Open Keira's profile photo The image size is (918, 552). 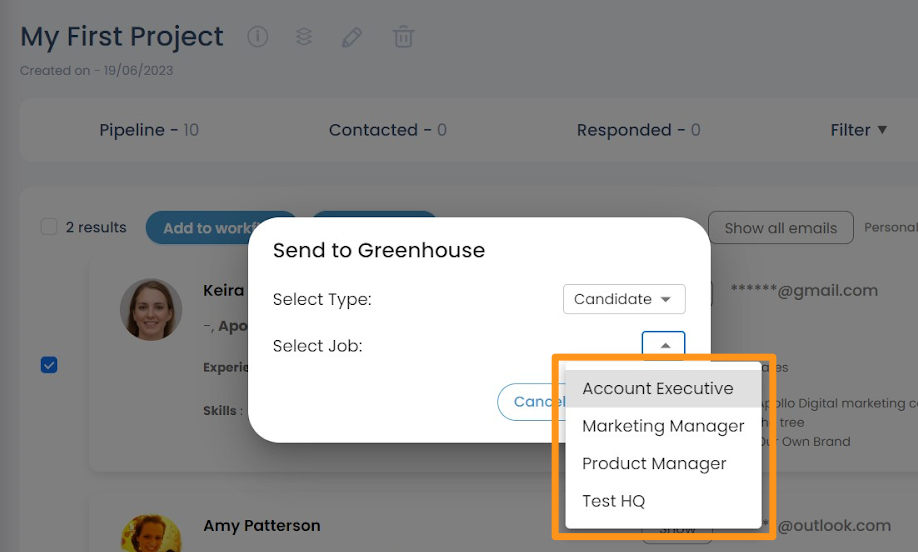pyautogui.click(x=151, y=309)
